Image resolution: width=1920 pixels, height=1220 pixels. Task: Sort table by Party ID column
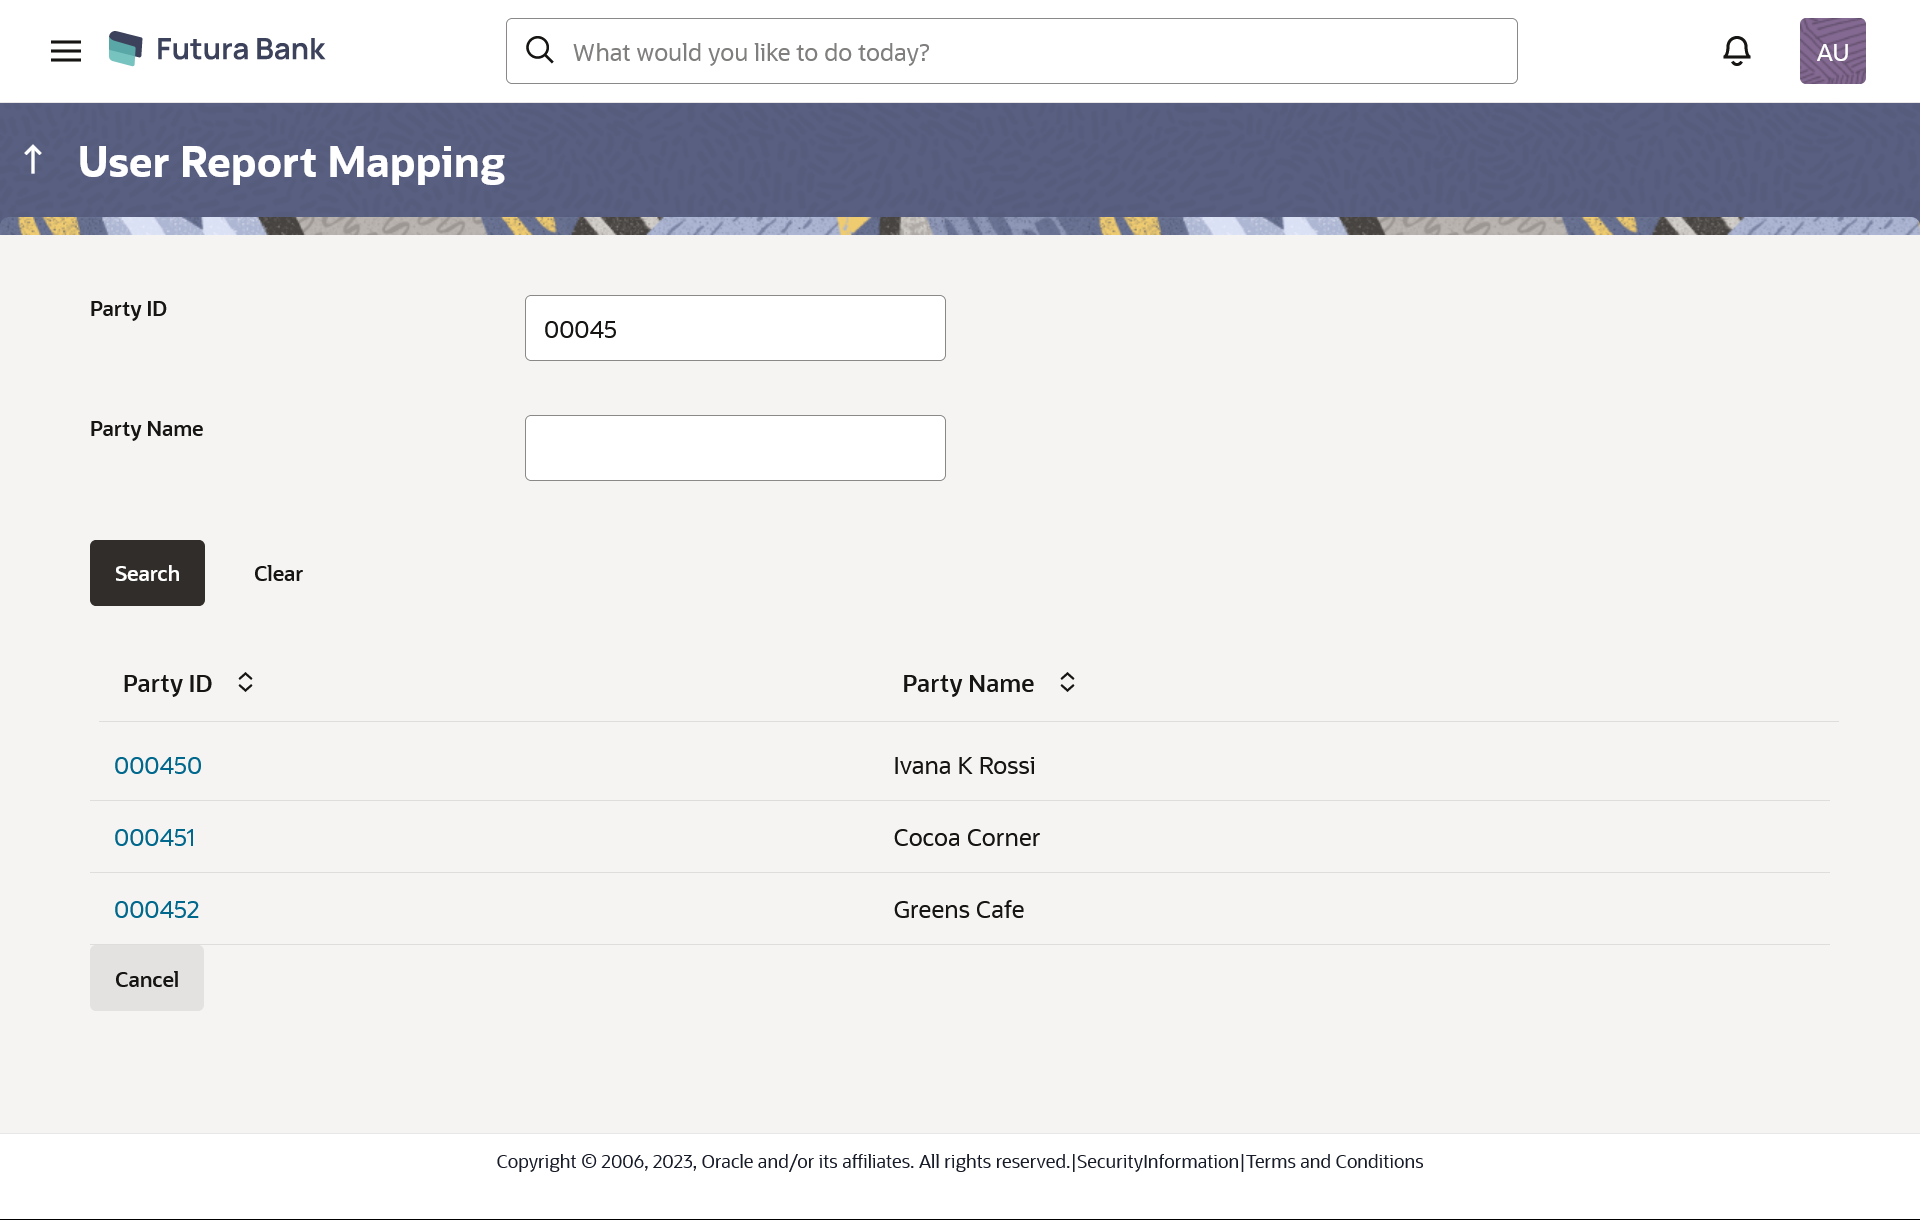245,683
